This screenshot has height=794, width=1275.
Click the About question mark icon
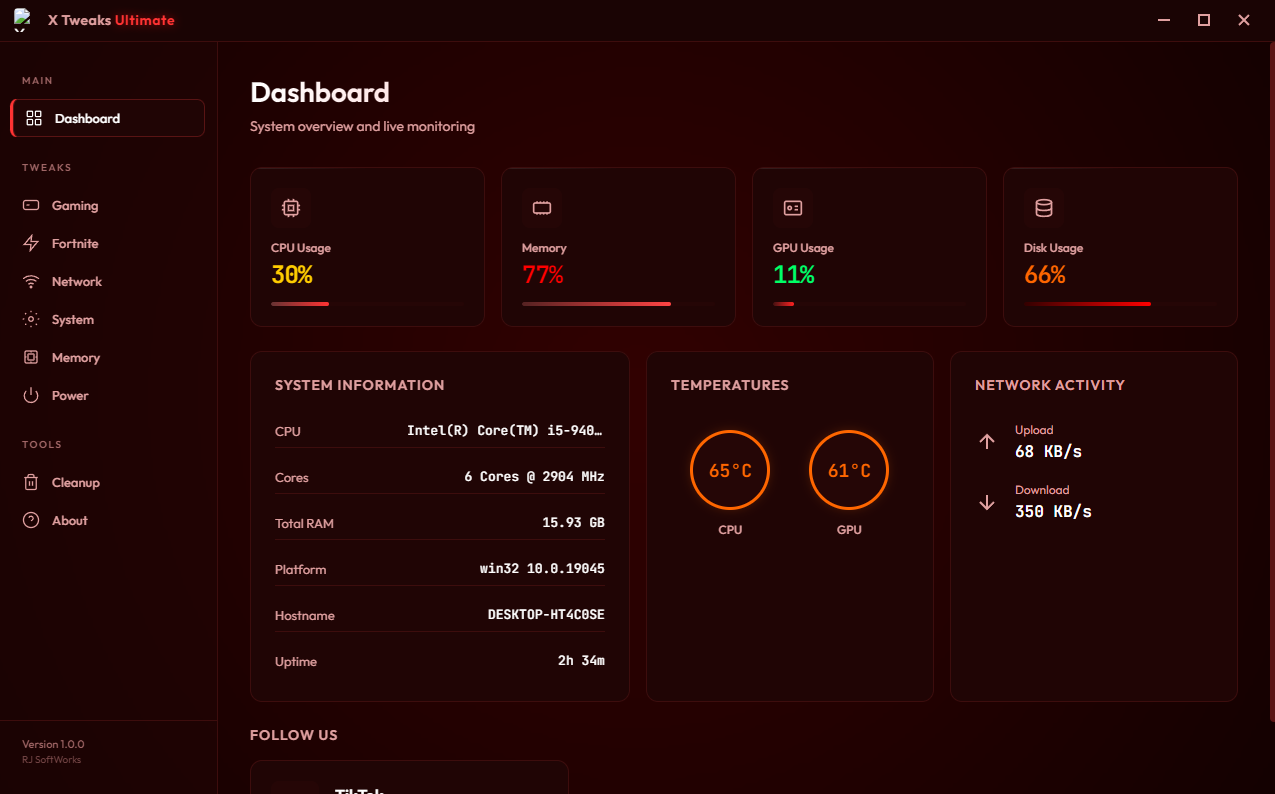(x=32, y=520)
